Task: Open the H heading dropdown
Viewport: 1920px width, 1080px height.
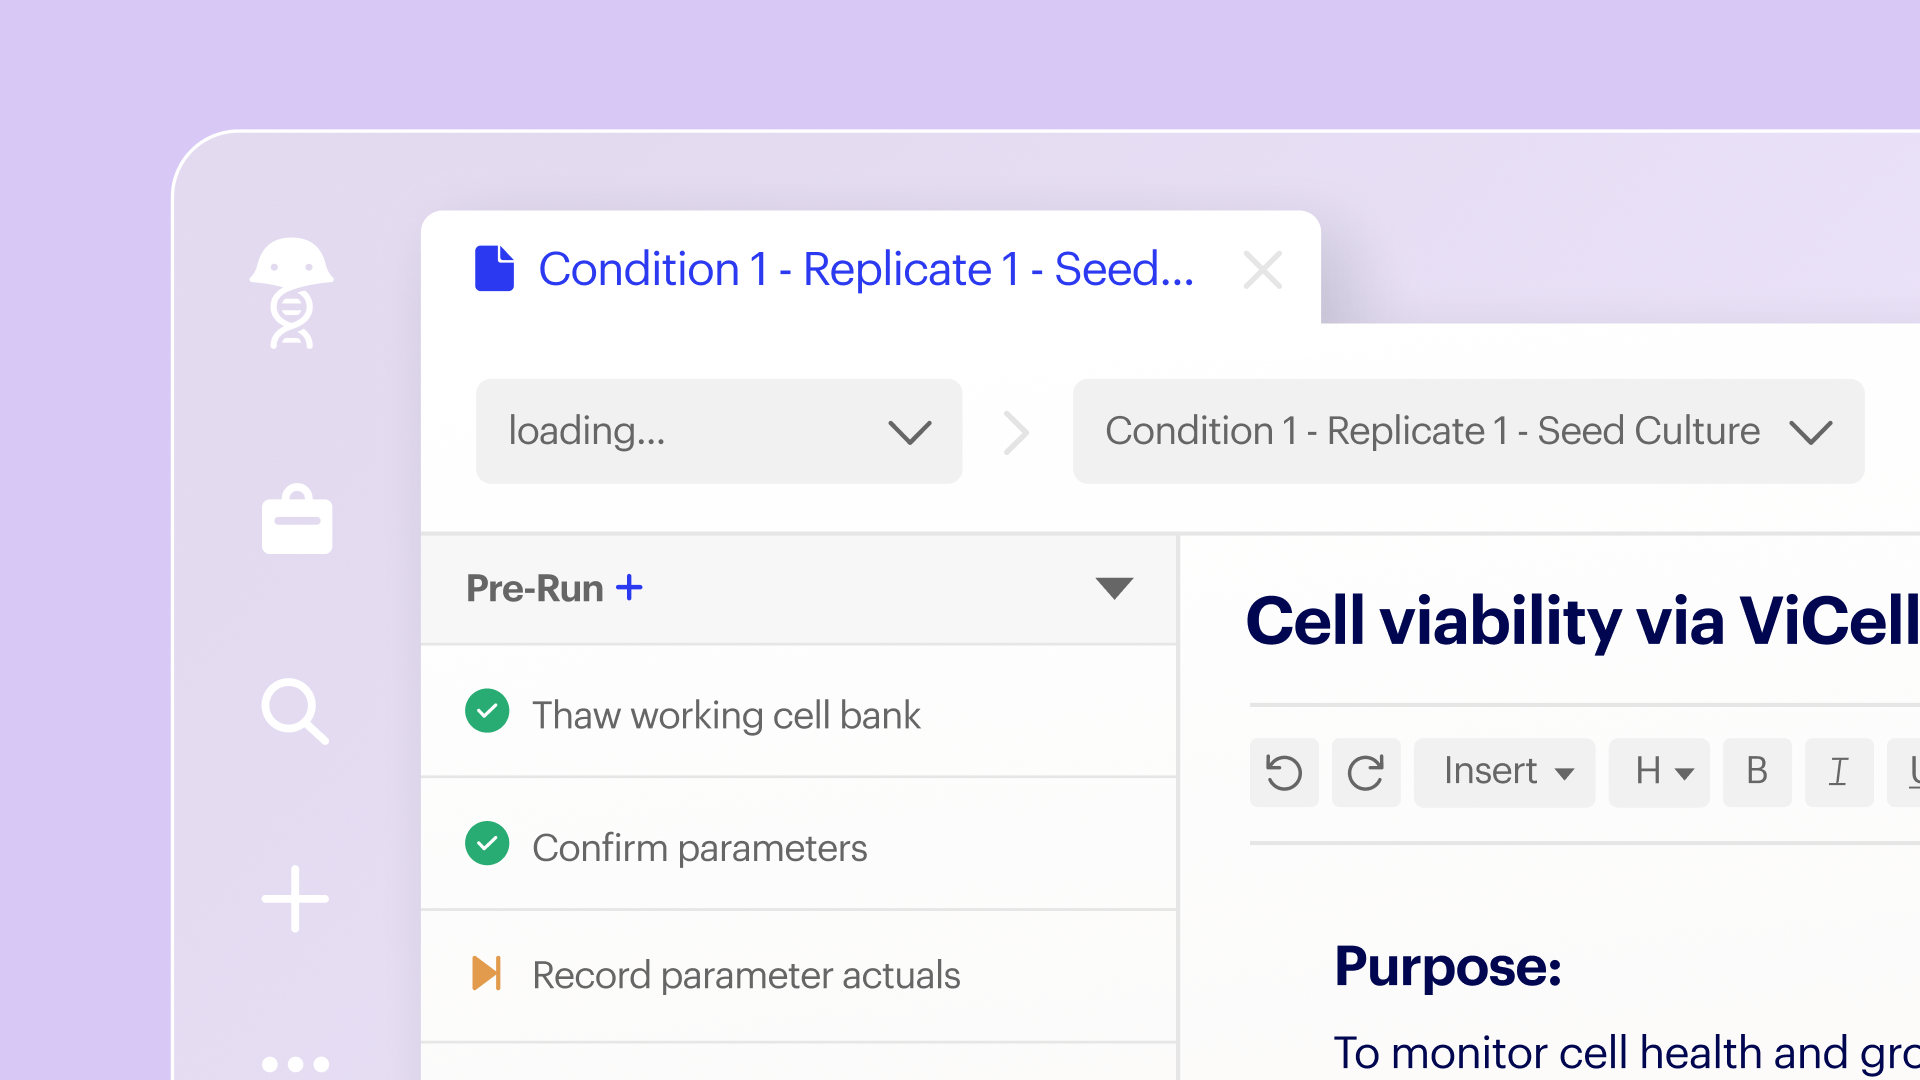Action: point(1660,772)
